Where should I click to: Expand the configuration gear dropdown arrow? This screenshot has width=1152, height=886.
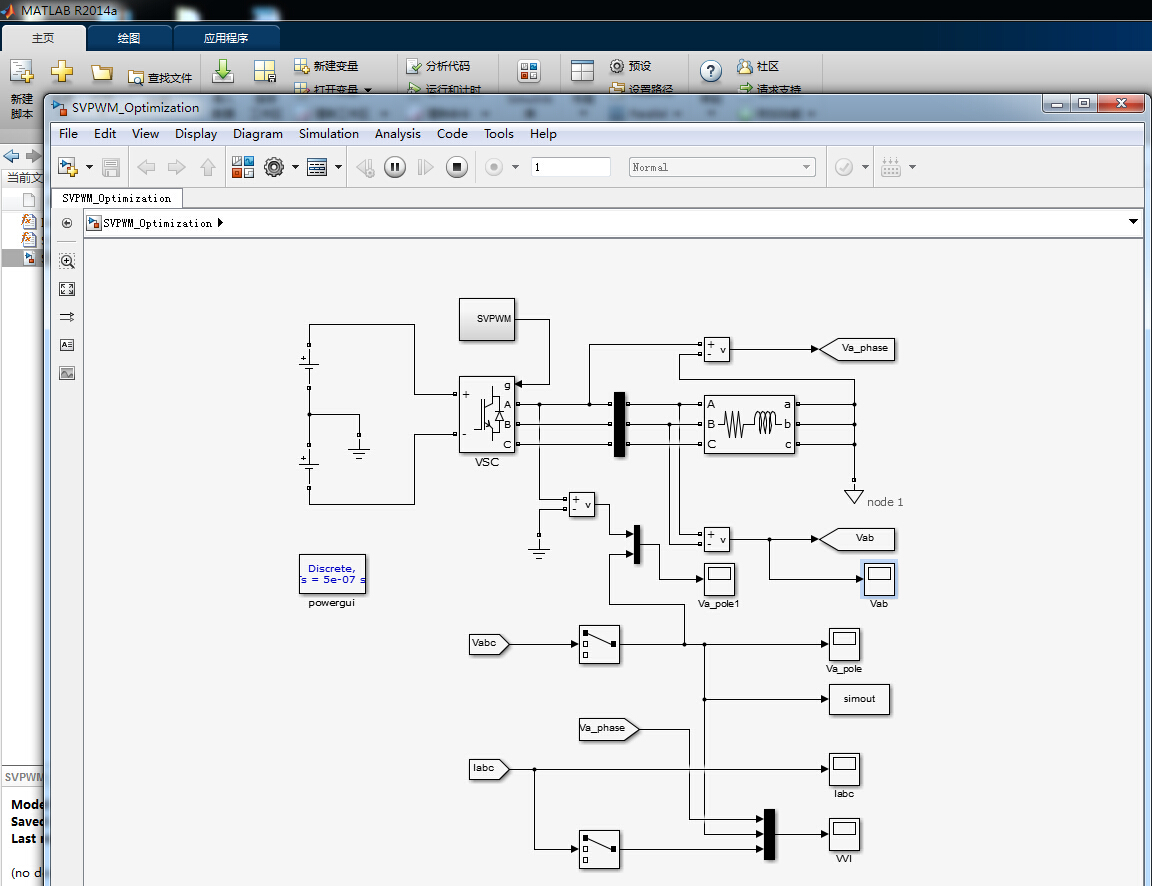[295, 167]
